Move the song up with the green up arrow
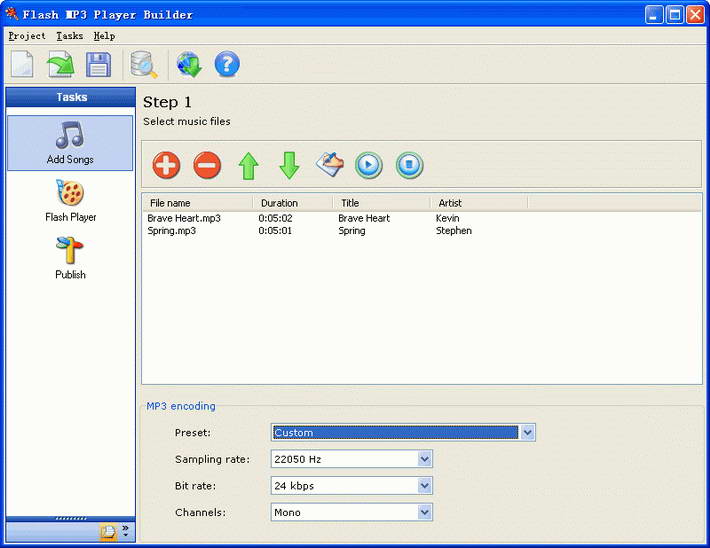Viewport: 710px width, 548px height. click(249, 166)
